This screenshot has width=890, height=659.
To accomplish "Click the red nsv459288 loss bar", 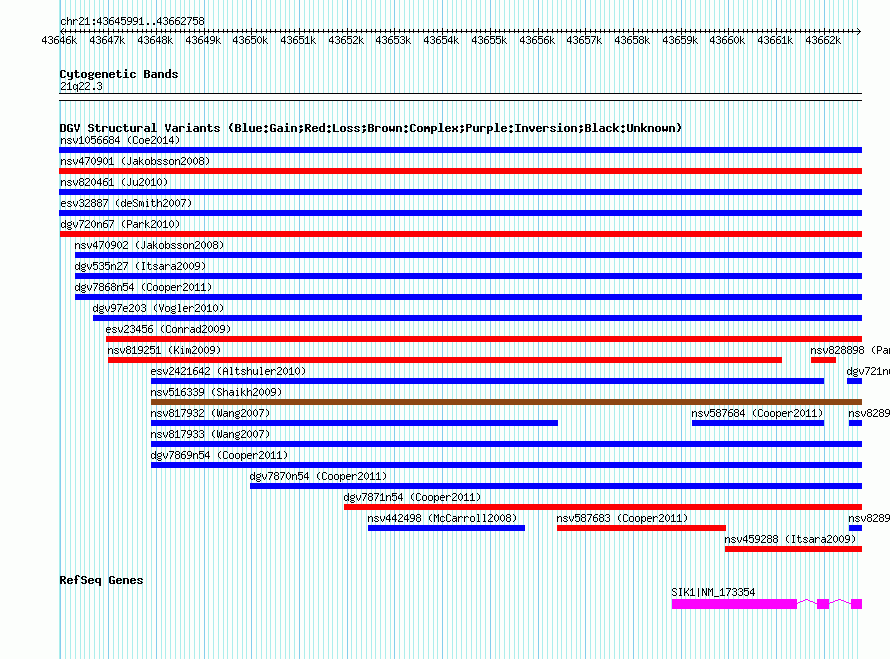I will coord(794,549).
